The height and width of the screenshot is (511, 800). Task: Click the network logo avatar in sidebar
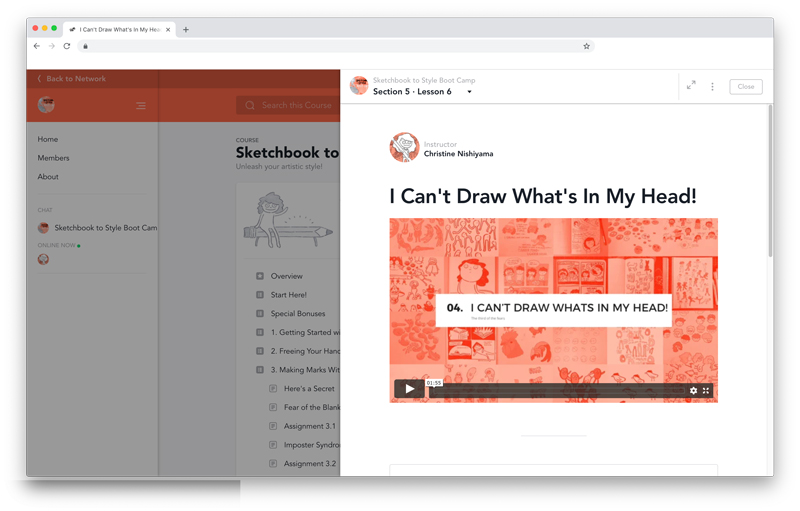pos(46,105)
